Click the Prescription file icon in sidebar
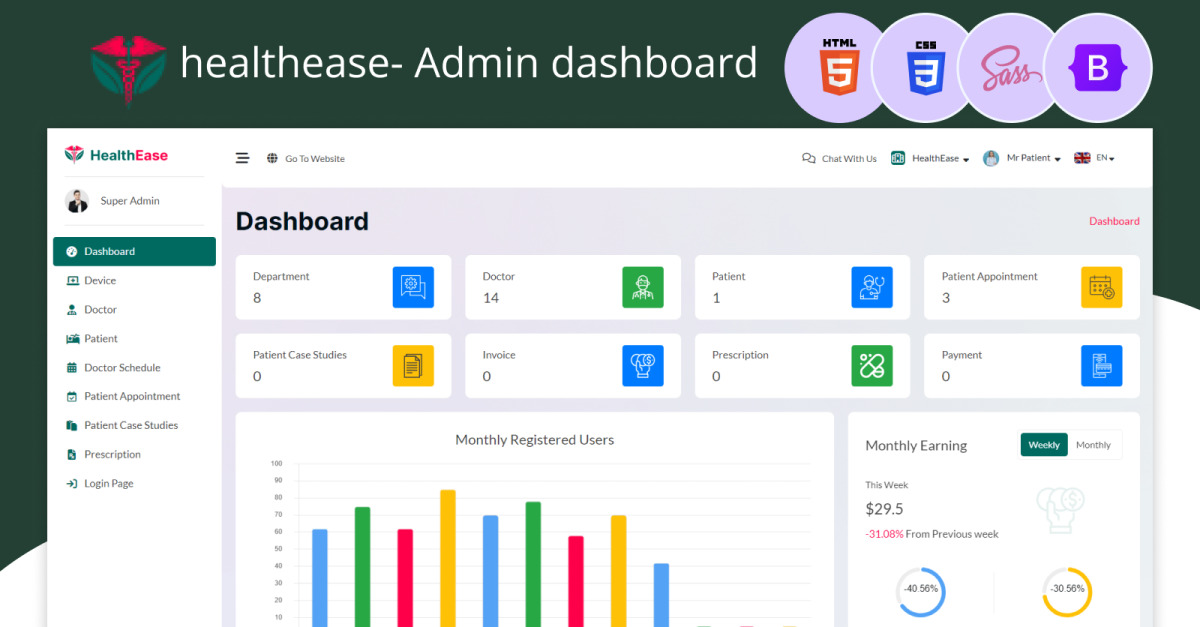This screenshot has width=1200, height=627. [x=71, y=455]
